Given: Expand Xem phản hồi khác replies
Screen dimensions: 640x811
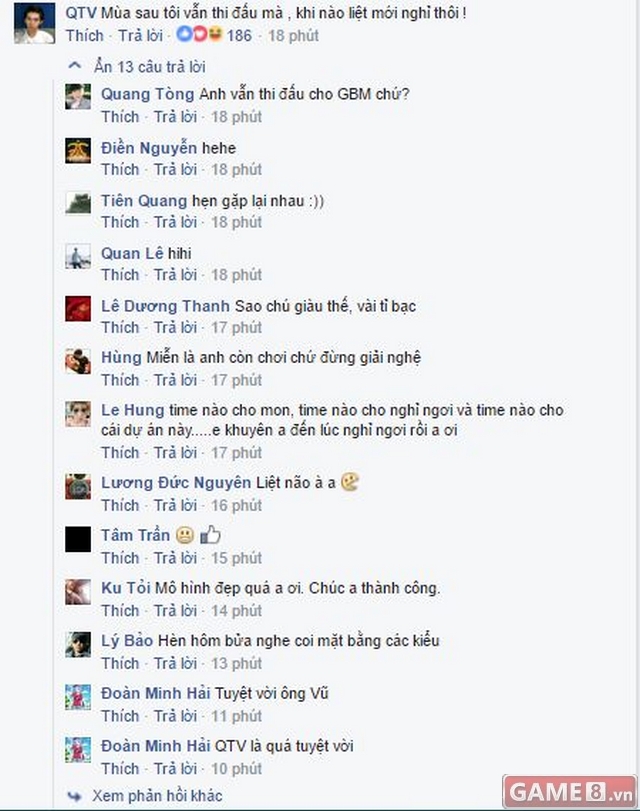Looking at the screenshot, I should coord(157,795).
